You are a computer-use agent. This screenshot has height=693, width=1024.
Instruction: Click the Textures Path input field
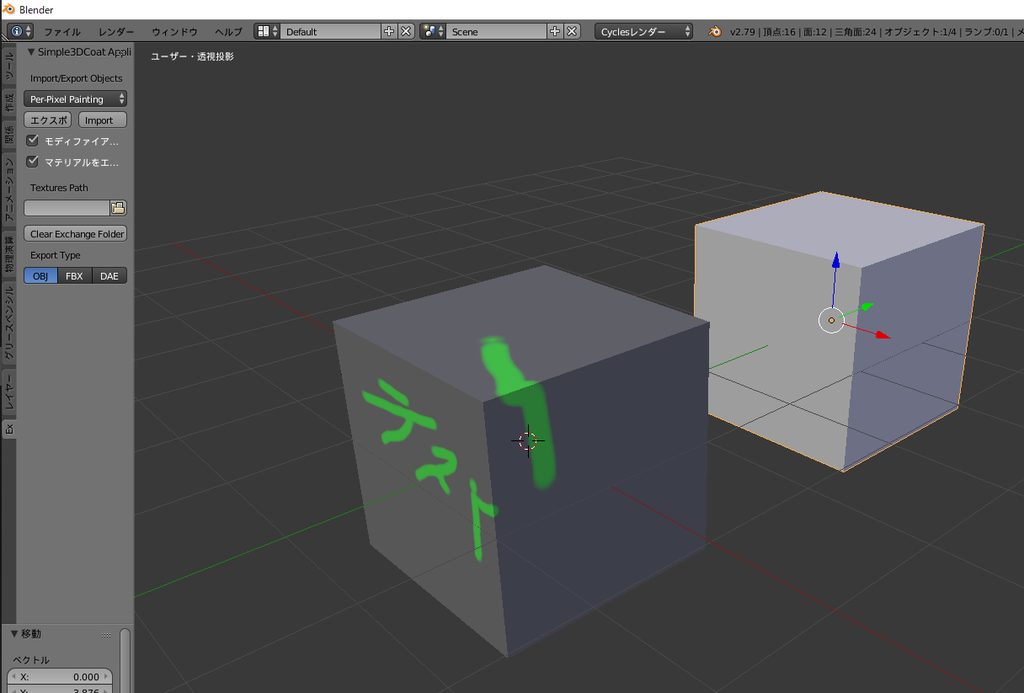67,208
